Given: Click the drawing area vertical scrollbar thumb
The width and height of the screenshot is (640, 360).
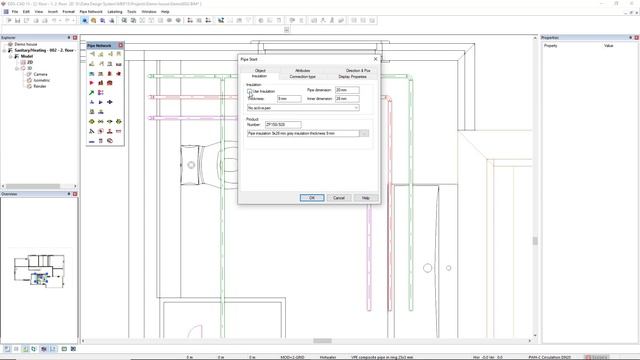Looking at the screenshot, I should click(535, 241).
